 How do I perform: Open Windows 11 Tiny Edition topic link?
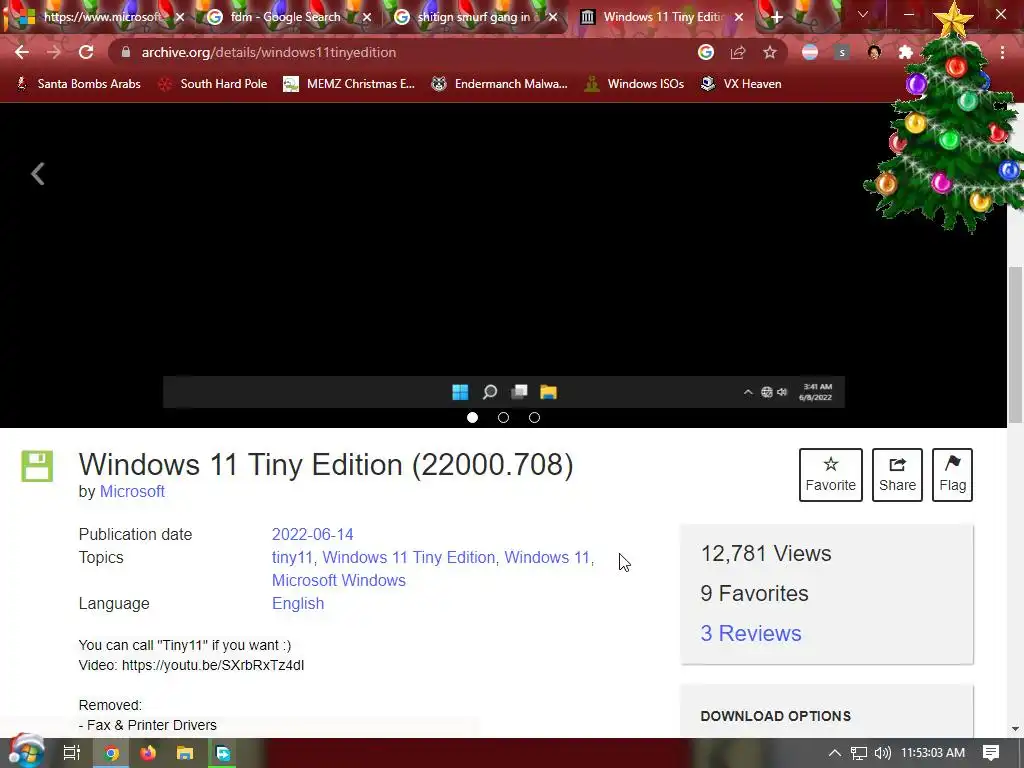click(x=409, y=557)
